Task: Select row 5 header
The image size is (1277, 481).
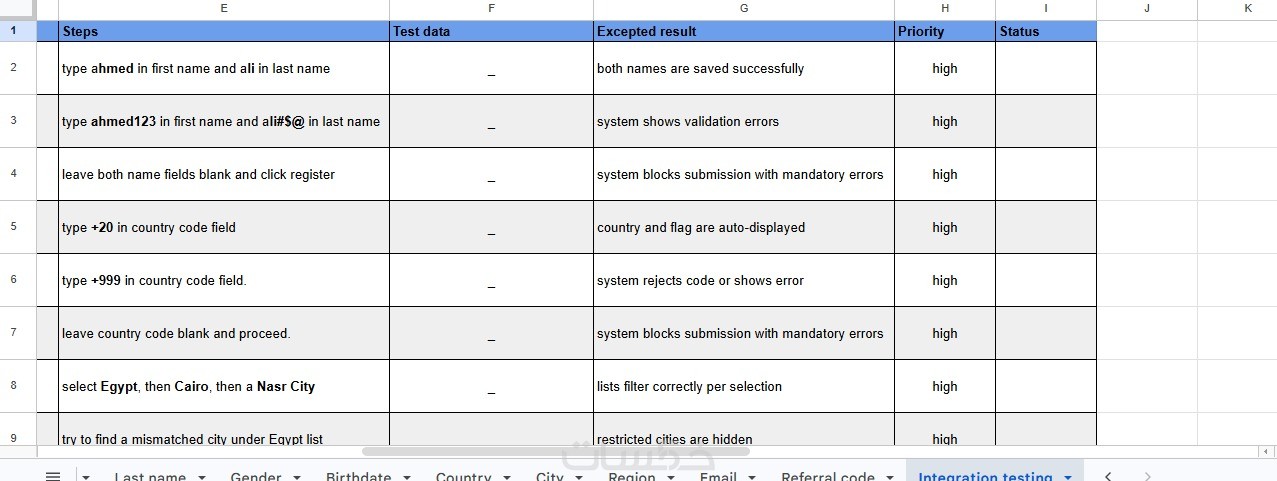Action: click(14, 227)
